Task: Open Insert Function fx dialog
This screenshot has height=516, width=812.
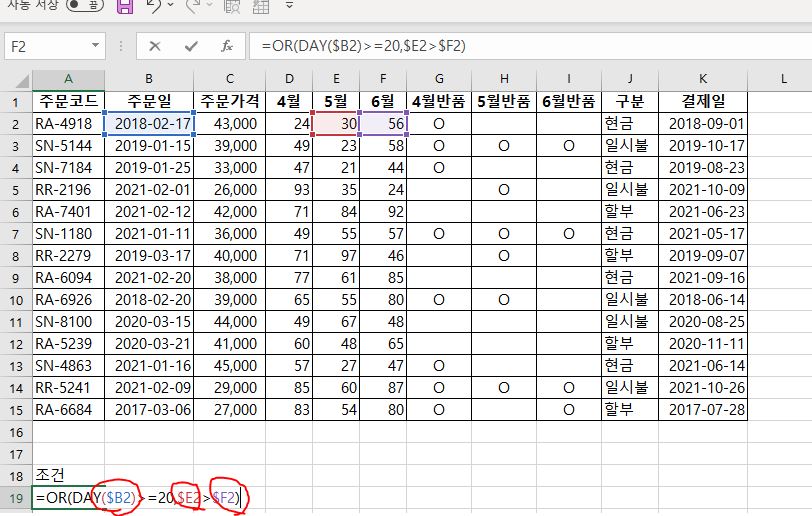Action: [x=227, y=46]
